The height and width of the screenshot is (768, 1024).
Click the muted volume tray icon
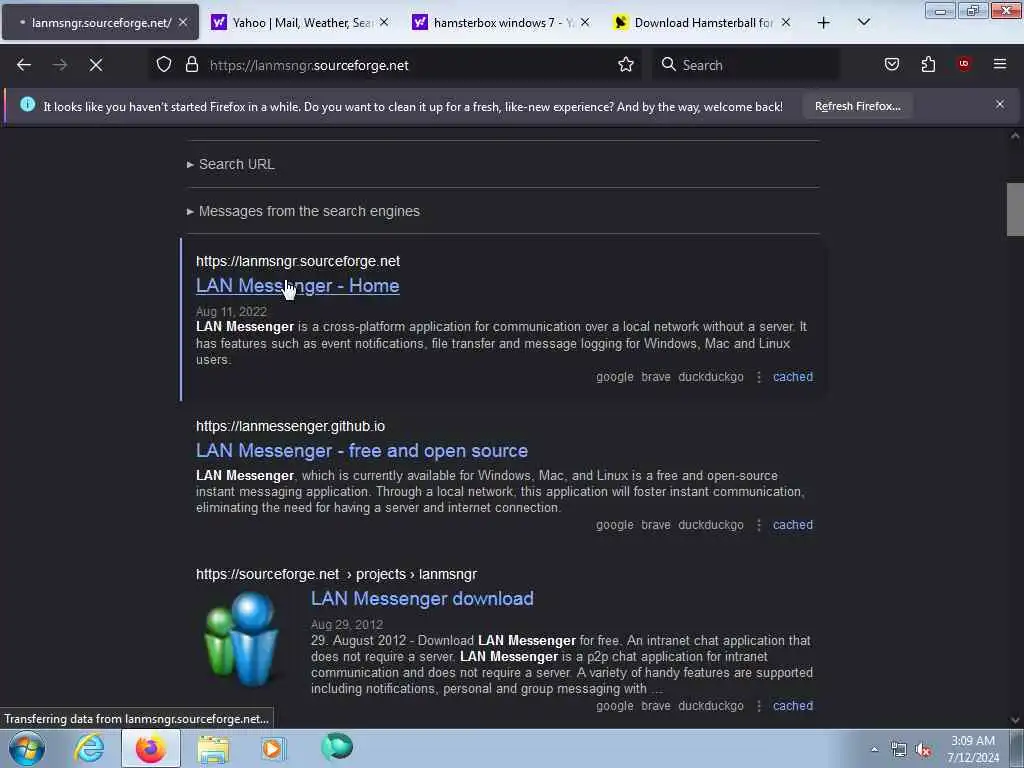point(923,750)
